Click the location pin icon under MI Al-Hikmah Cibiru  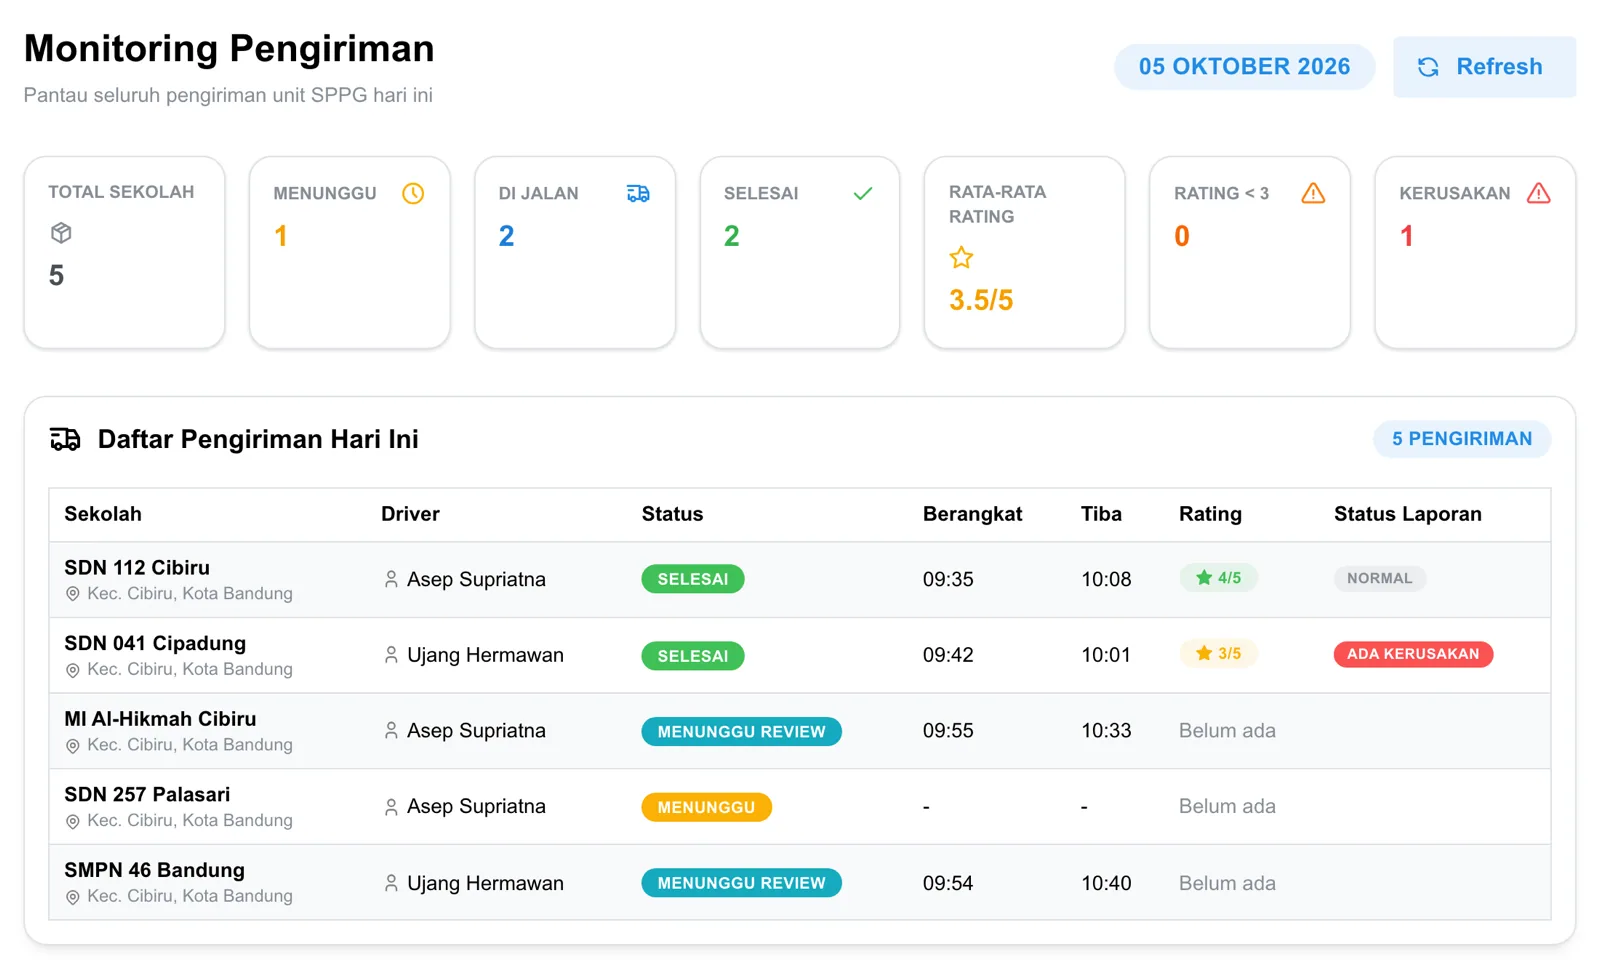[x=72, y=746]
